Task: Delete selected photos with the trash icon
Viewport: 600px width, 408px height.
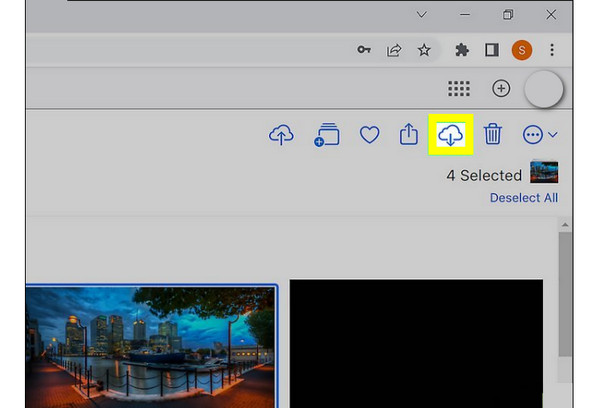Action: pos(492,135)
